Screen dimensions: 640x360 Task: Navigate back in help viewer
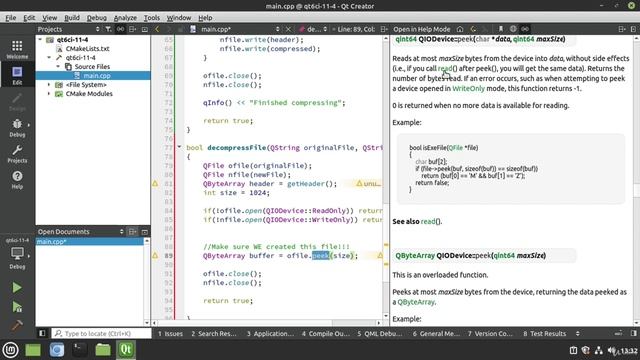tap(473, 29)
